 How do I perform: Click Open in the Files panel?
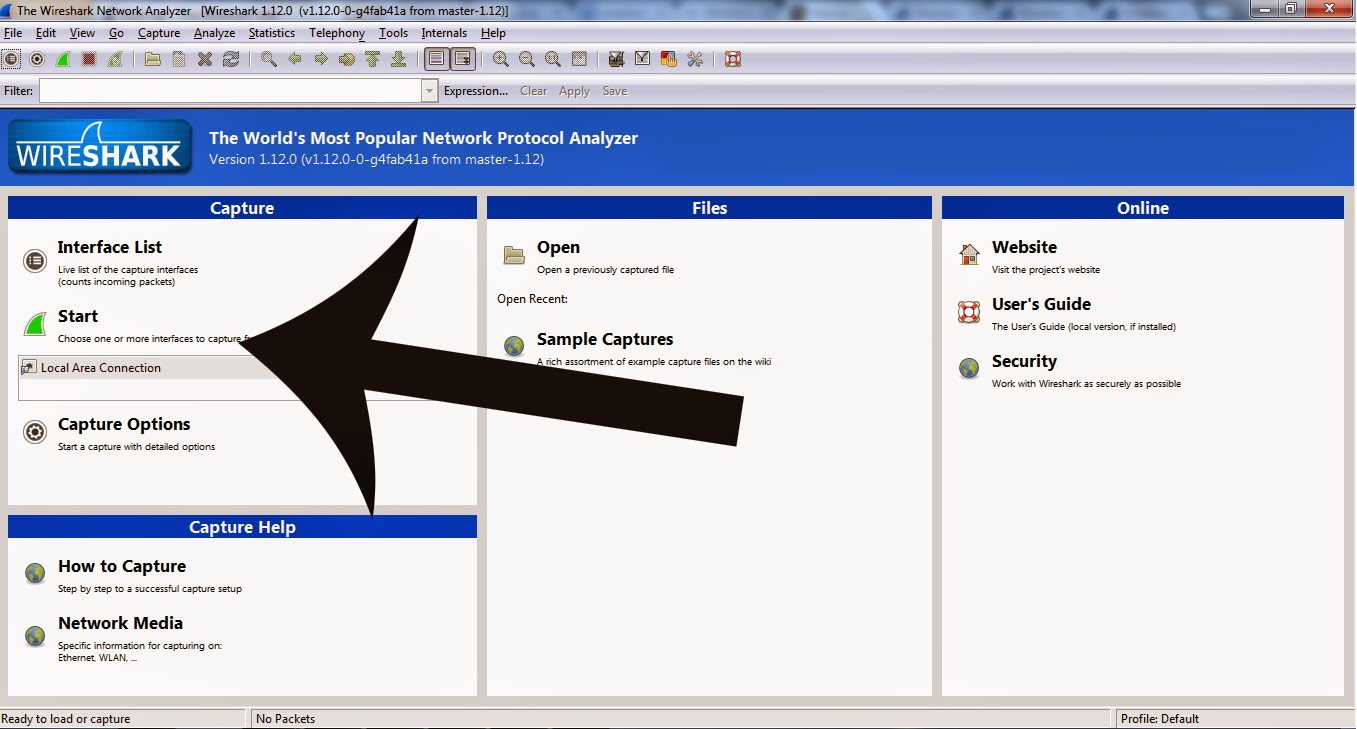tap(558, 247)
